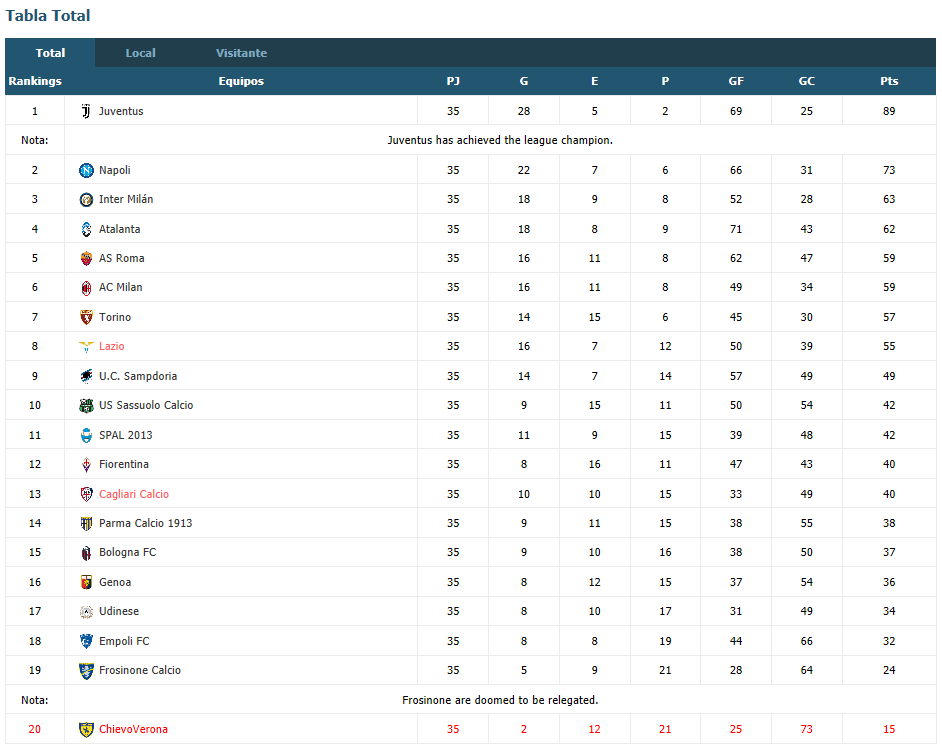Image resolution: width=942 pixels, height=744 pixels.
Task: Open the Empoli FC team link
Action: point(124,641)
